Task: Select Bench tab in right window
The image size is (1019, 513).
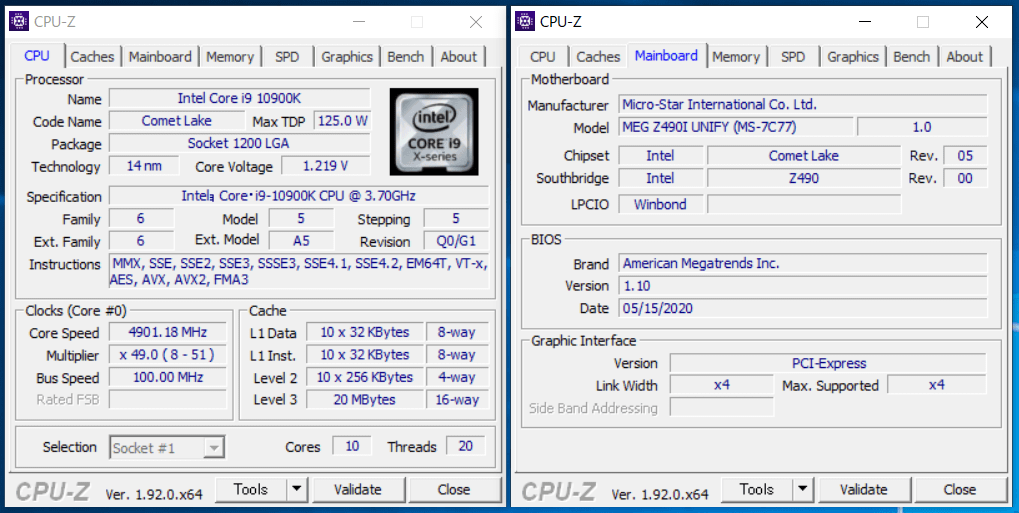Action: pyautogui.click(x=912, y=57)
